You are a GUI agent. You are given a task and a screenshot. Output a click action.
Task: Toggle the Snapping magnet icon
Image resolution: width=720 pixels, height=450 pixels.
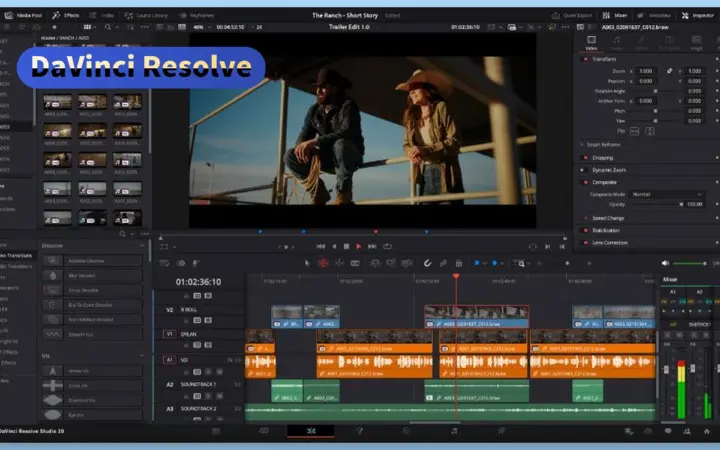pyautogui.click(x=428, y=263)
